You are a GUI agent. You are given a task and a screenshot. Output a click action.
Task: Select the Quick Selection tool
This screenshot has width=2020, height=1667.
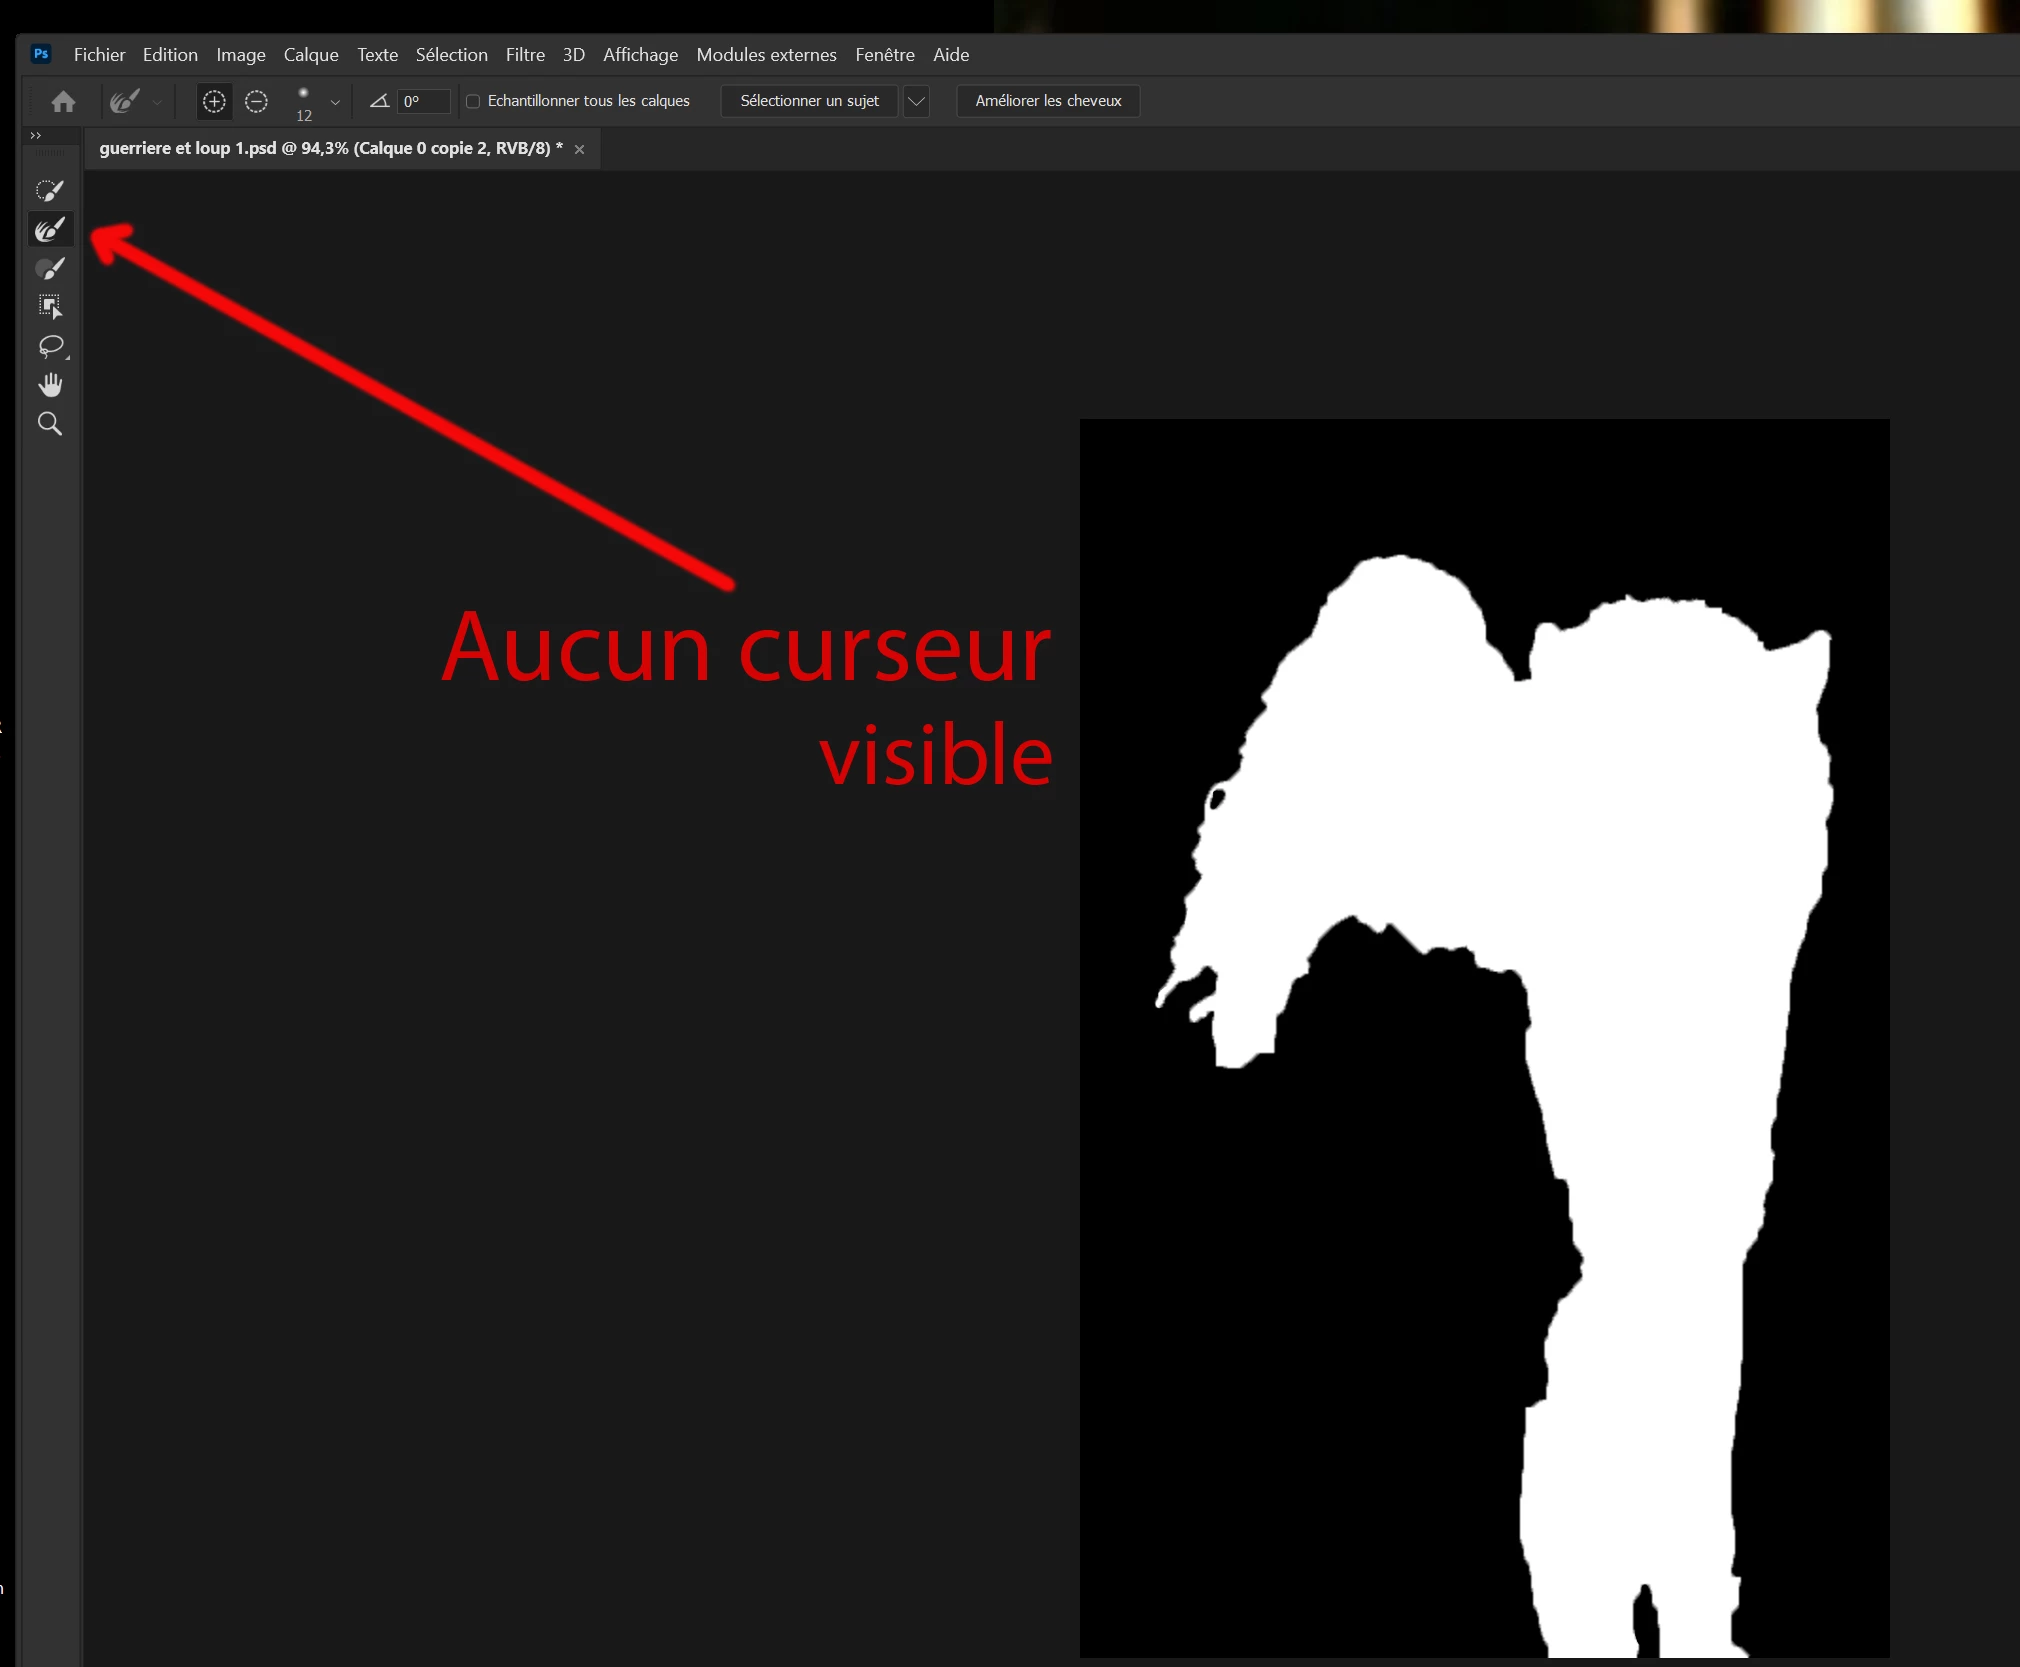49,190
